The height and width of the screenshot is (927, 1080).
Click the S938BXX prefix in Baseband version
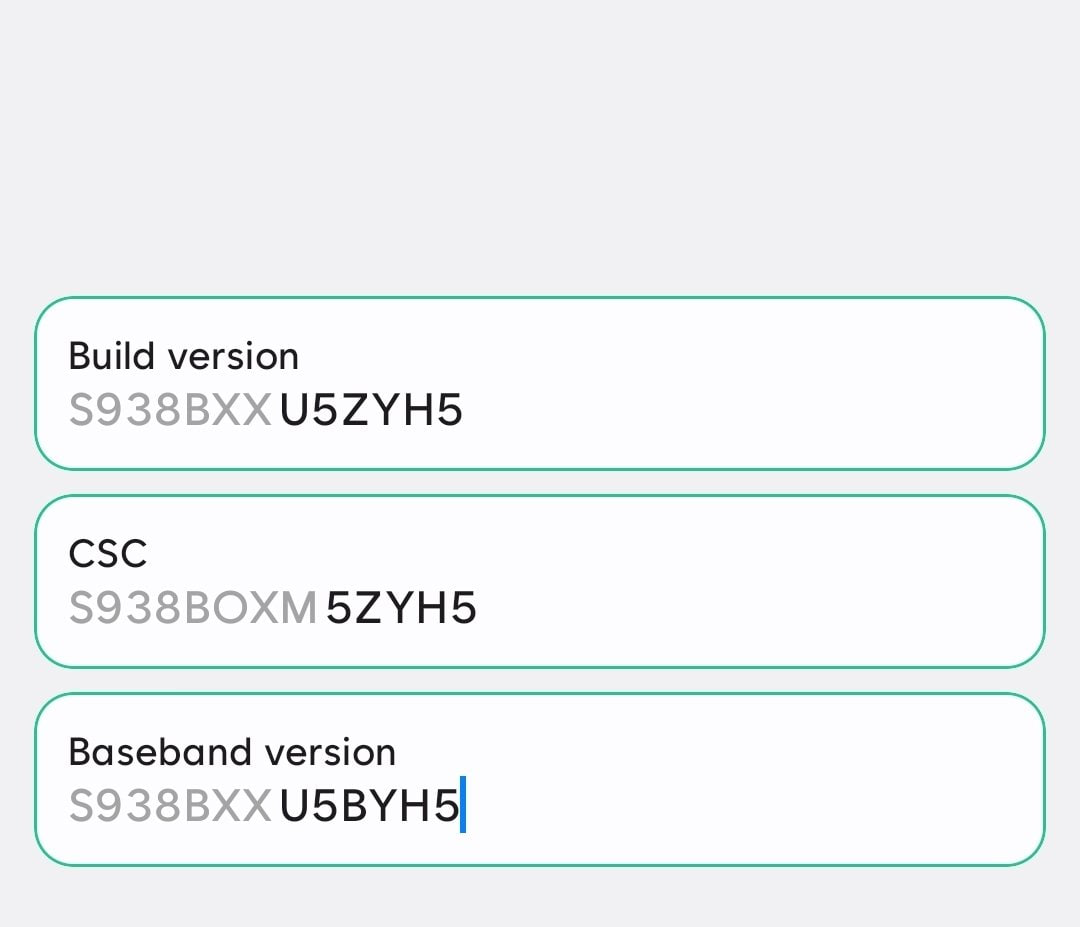pos(165,805)
